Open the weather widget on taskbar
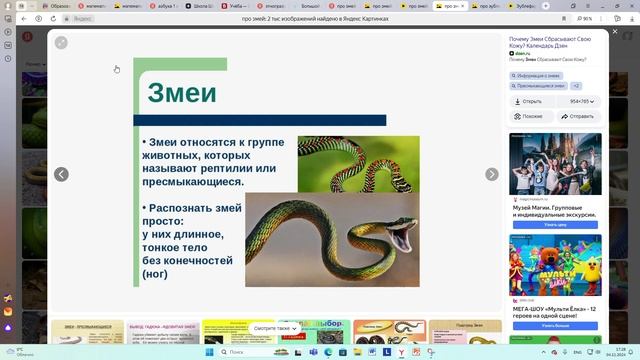The image size is (640, 360). (x=20, y=352)
